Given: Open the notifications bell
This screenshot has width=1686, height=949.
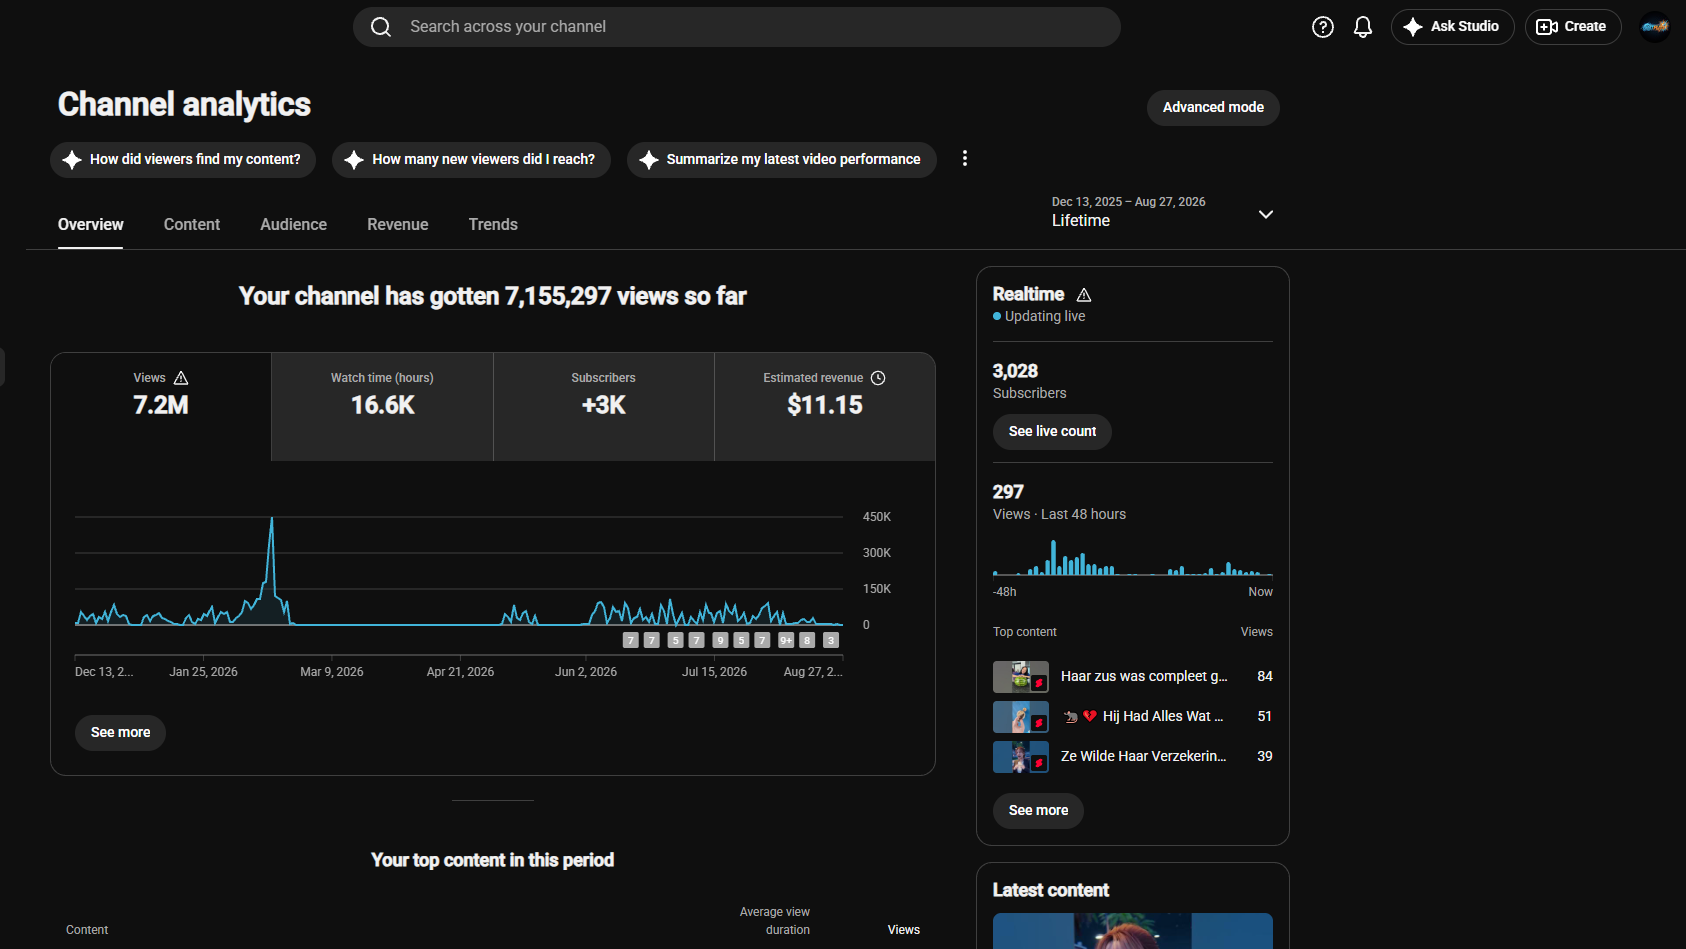Looking at the screenshot, I should coord(1363,27).
